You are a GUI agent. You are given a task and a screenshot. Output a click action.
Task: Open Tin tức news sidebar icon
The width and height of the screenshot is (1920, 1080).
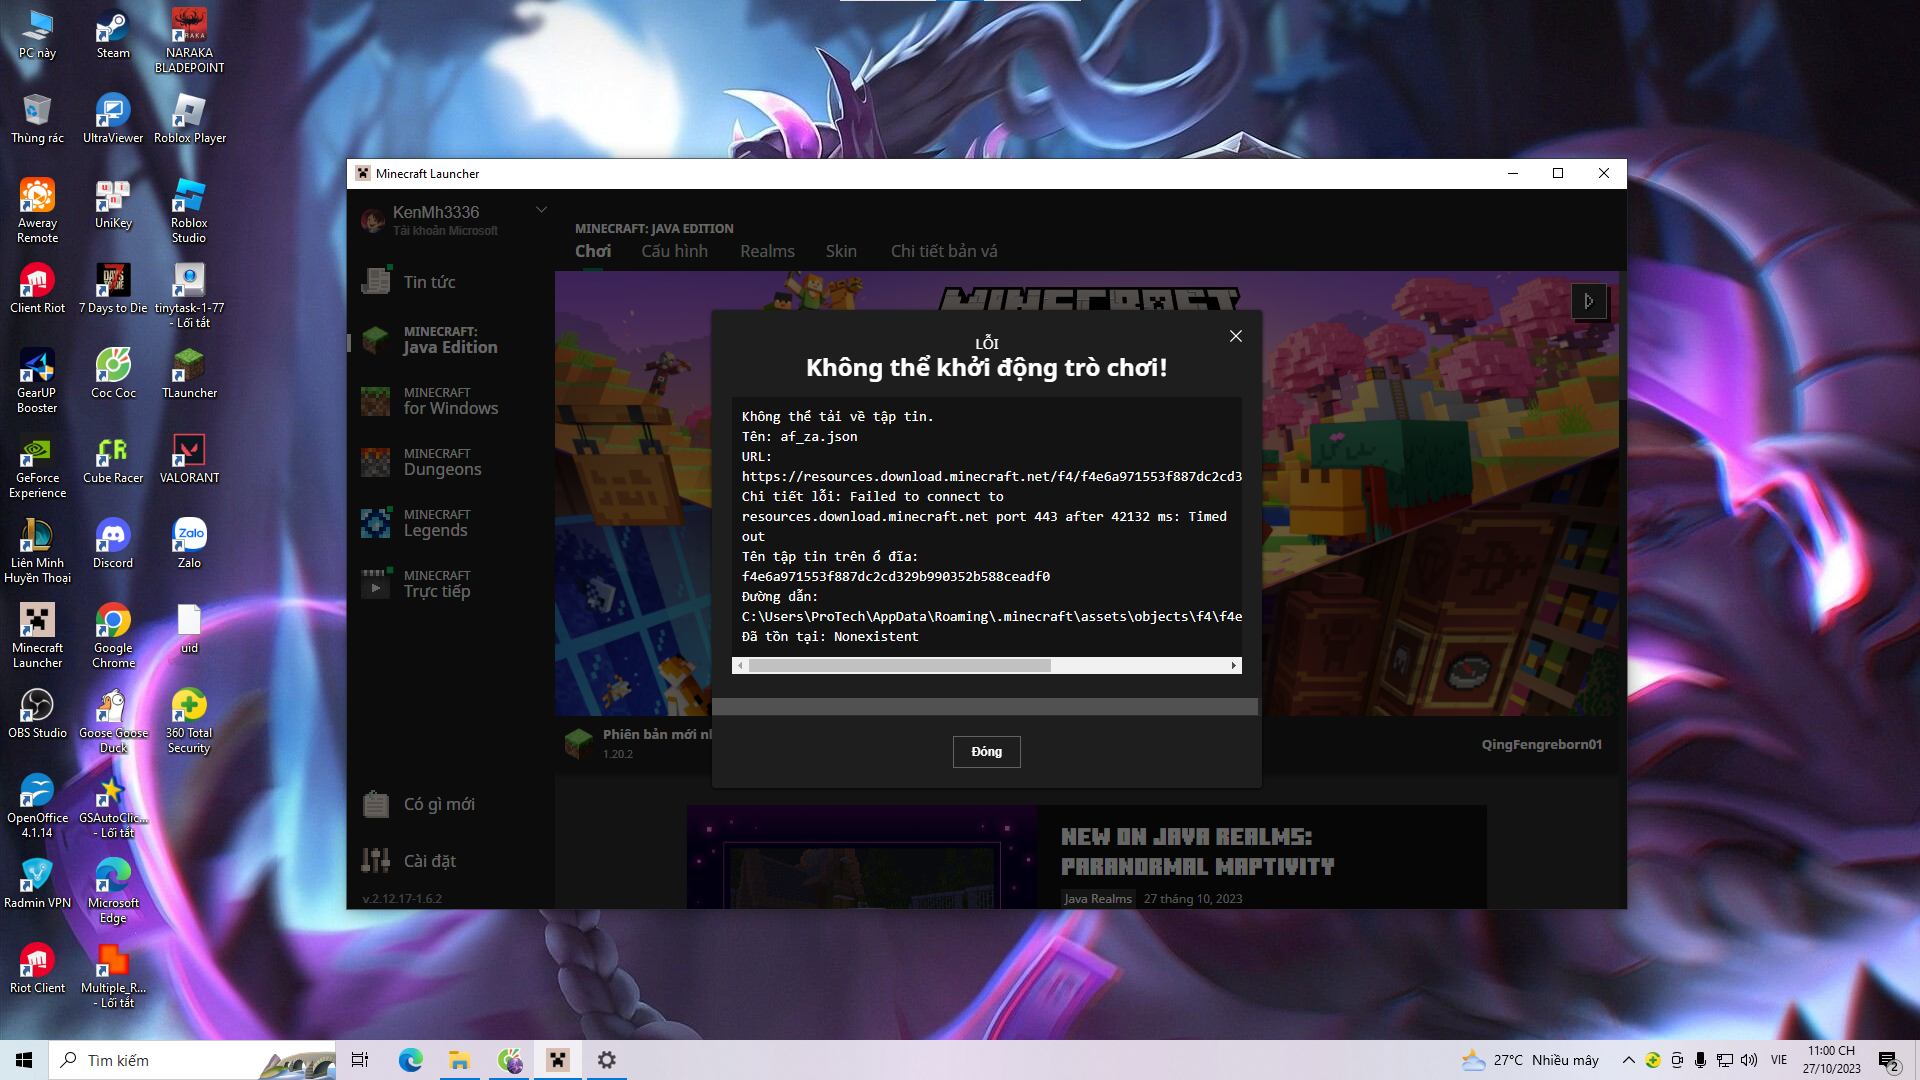coord(377,282)
